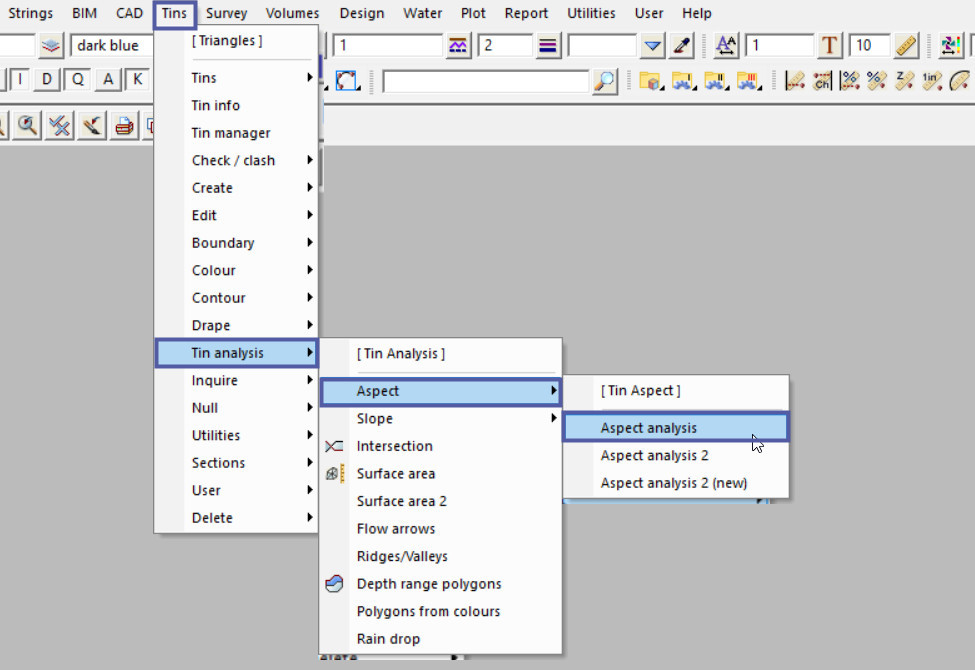The height and width of the screenshot is (670, 975).
Task: Click the printer plot icon
Action: pos(124,126)
